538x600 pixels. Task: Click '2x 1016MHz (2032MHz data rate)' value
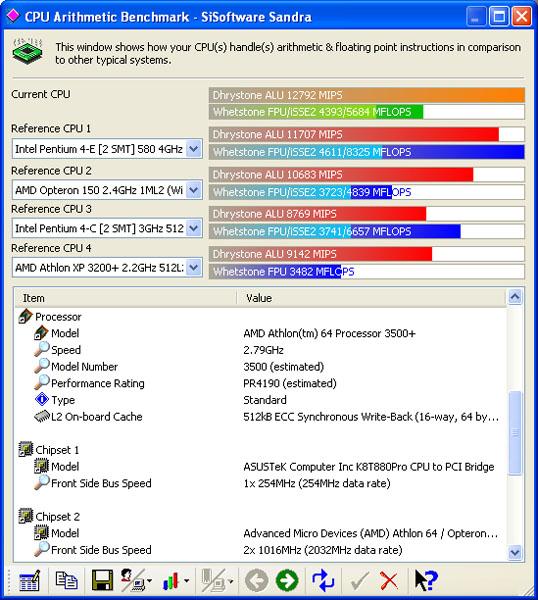(x=323, y=550)
